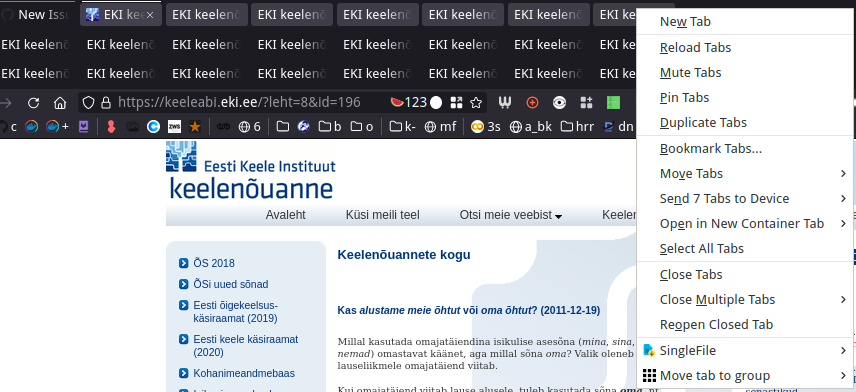Close the active EKI tab with X

click(151, 15)
